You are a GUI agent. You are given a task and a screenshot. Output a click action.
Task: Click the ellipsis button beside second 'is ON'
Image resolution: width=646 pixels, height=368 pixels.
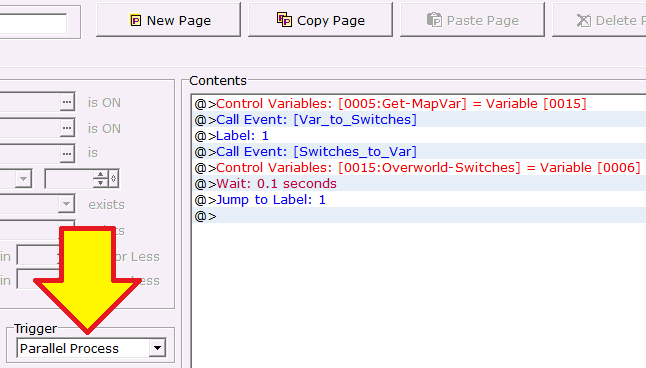coord(67,128)
